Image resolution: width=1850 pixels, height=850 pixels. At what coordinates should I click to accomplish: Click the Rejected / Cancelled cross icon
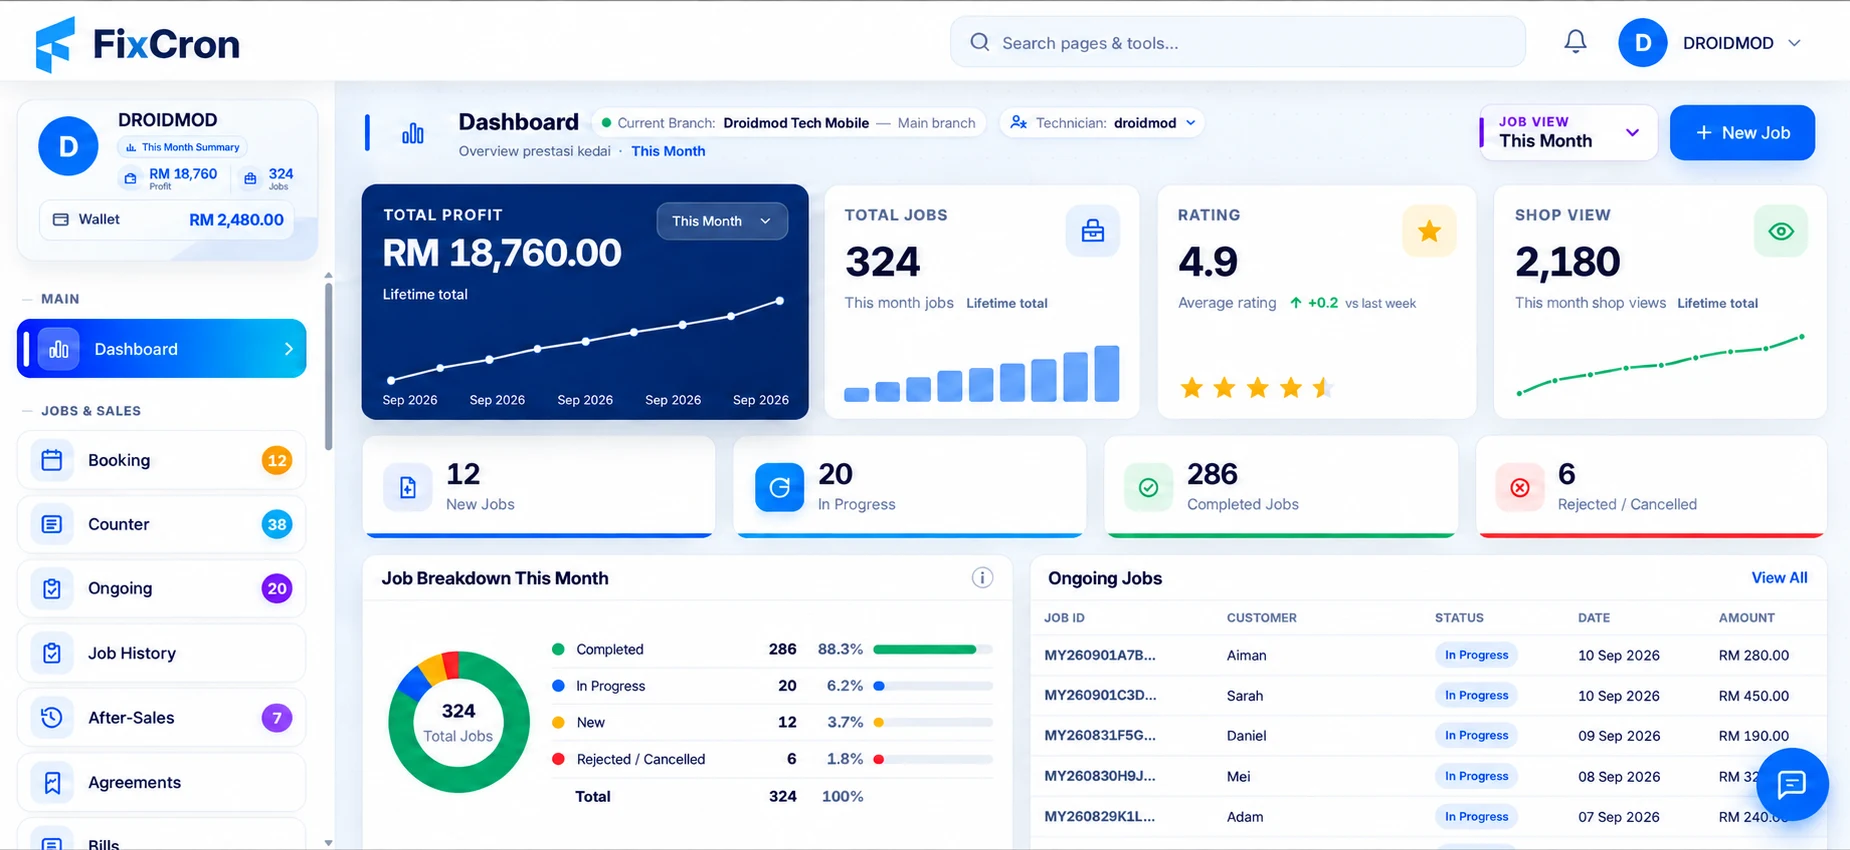coord(1520,487)
